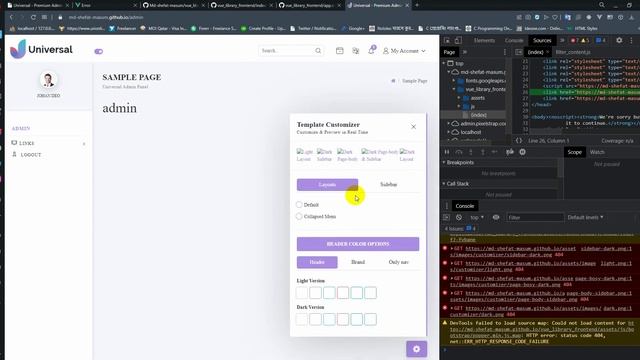
Task: Toggle the sidebar switch next to logo
Action: coord(98,51)
